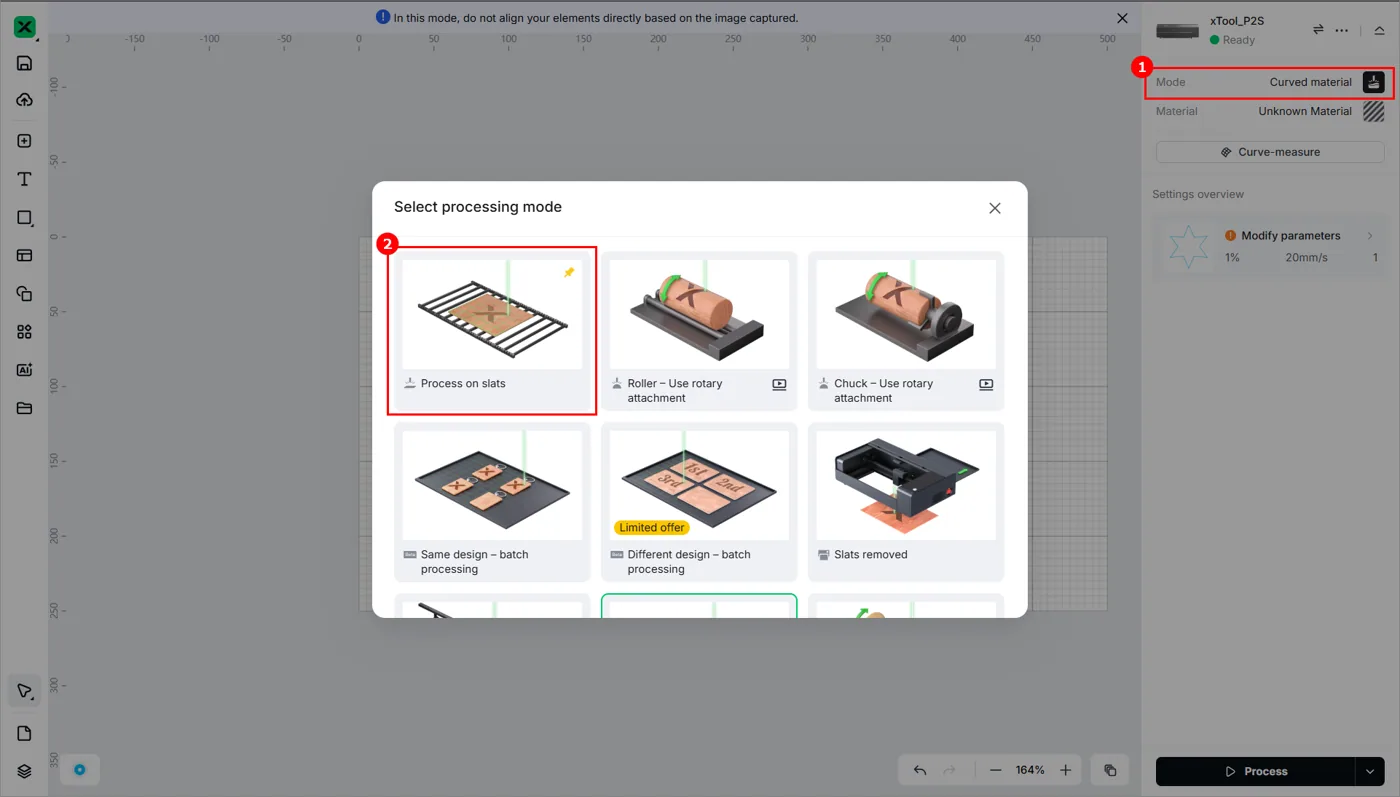Viewport: 1400px width, 797px height.
Task: Click the undo arrow
Action: 920,770
